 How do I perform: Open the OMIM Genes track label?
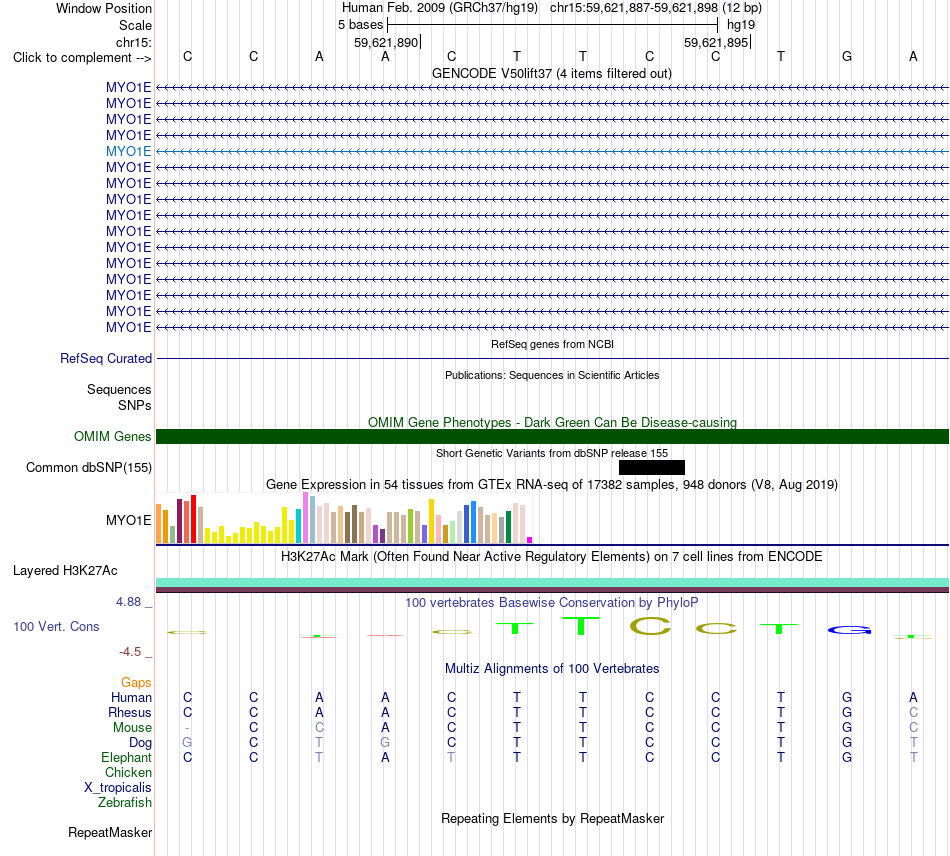[113, 436]
